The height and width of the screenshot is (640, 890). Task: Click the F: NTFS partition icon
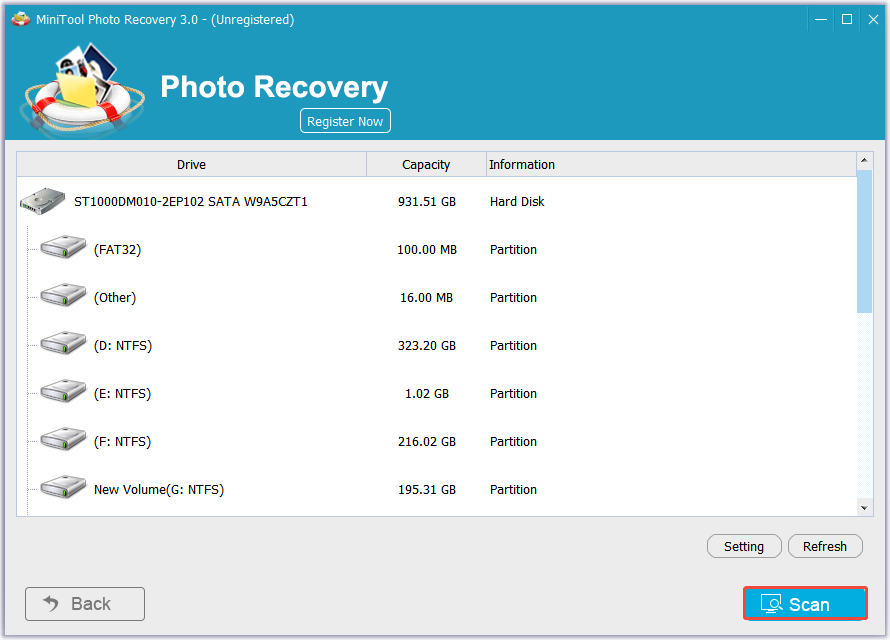63,438
